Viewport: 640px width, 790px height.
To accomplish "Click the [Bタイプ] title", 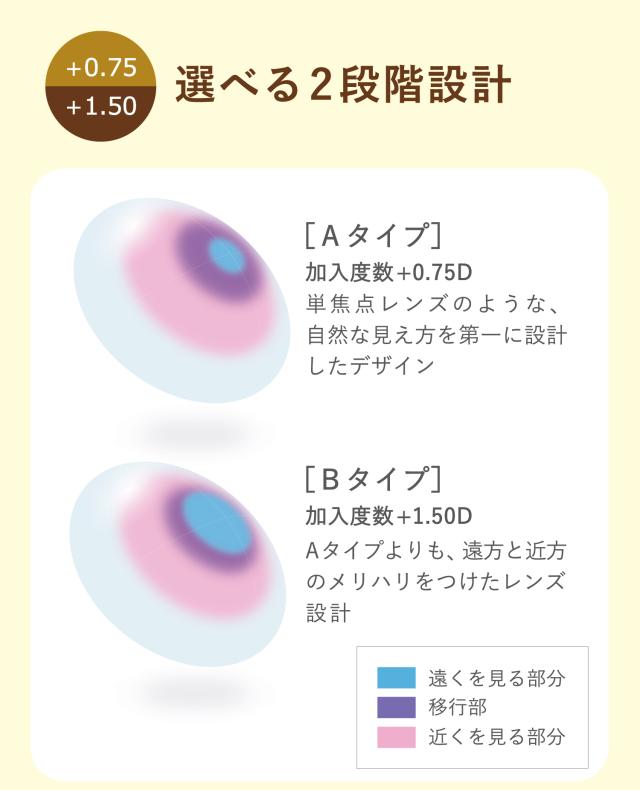I will pyautogui.click(x=371, y=479).
